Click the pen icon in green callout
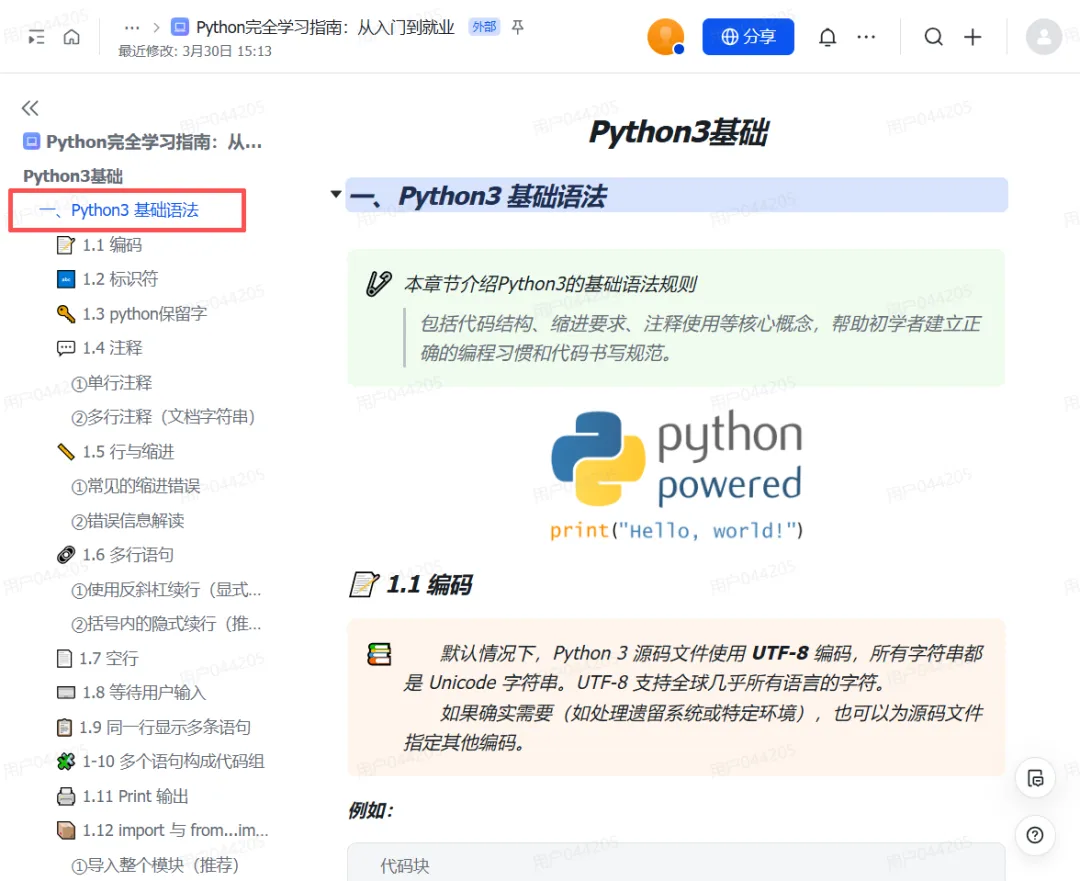Screen dimensions: 1080x881 (378, 284)
